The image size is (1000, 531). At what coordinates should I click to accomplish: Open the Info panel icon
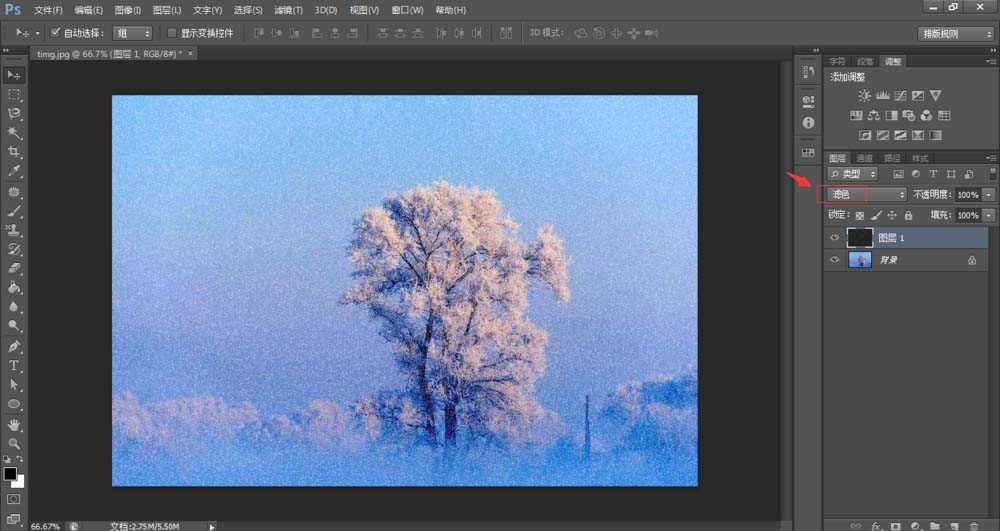808,122
